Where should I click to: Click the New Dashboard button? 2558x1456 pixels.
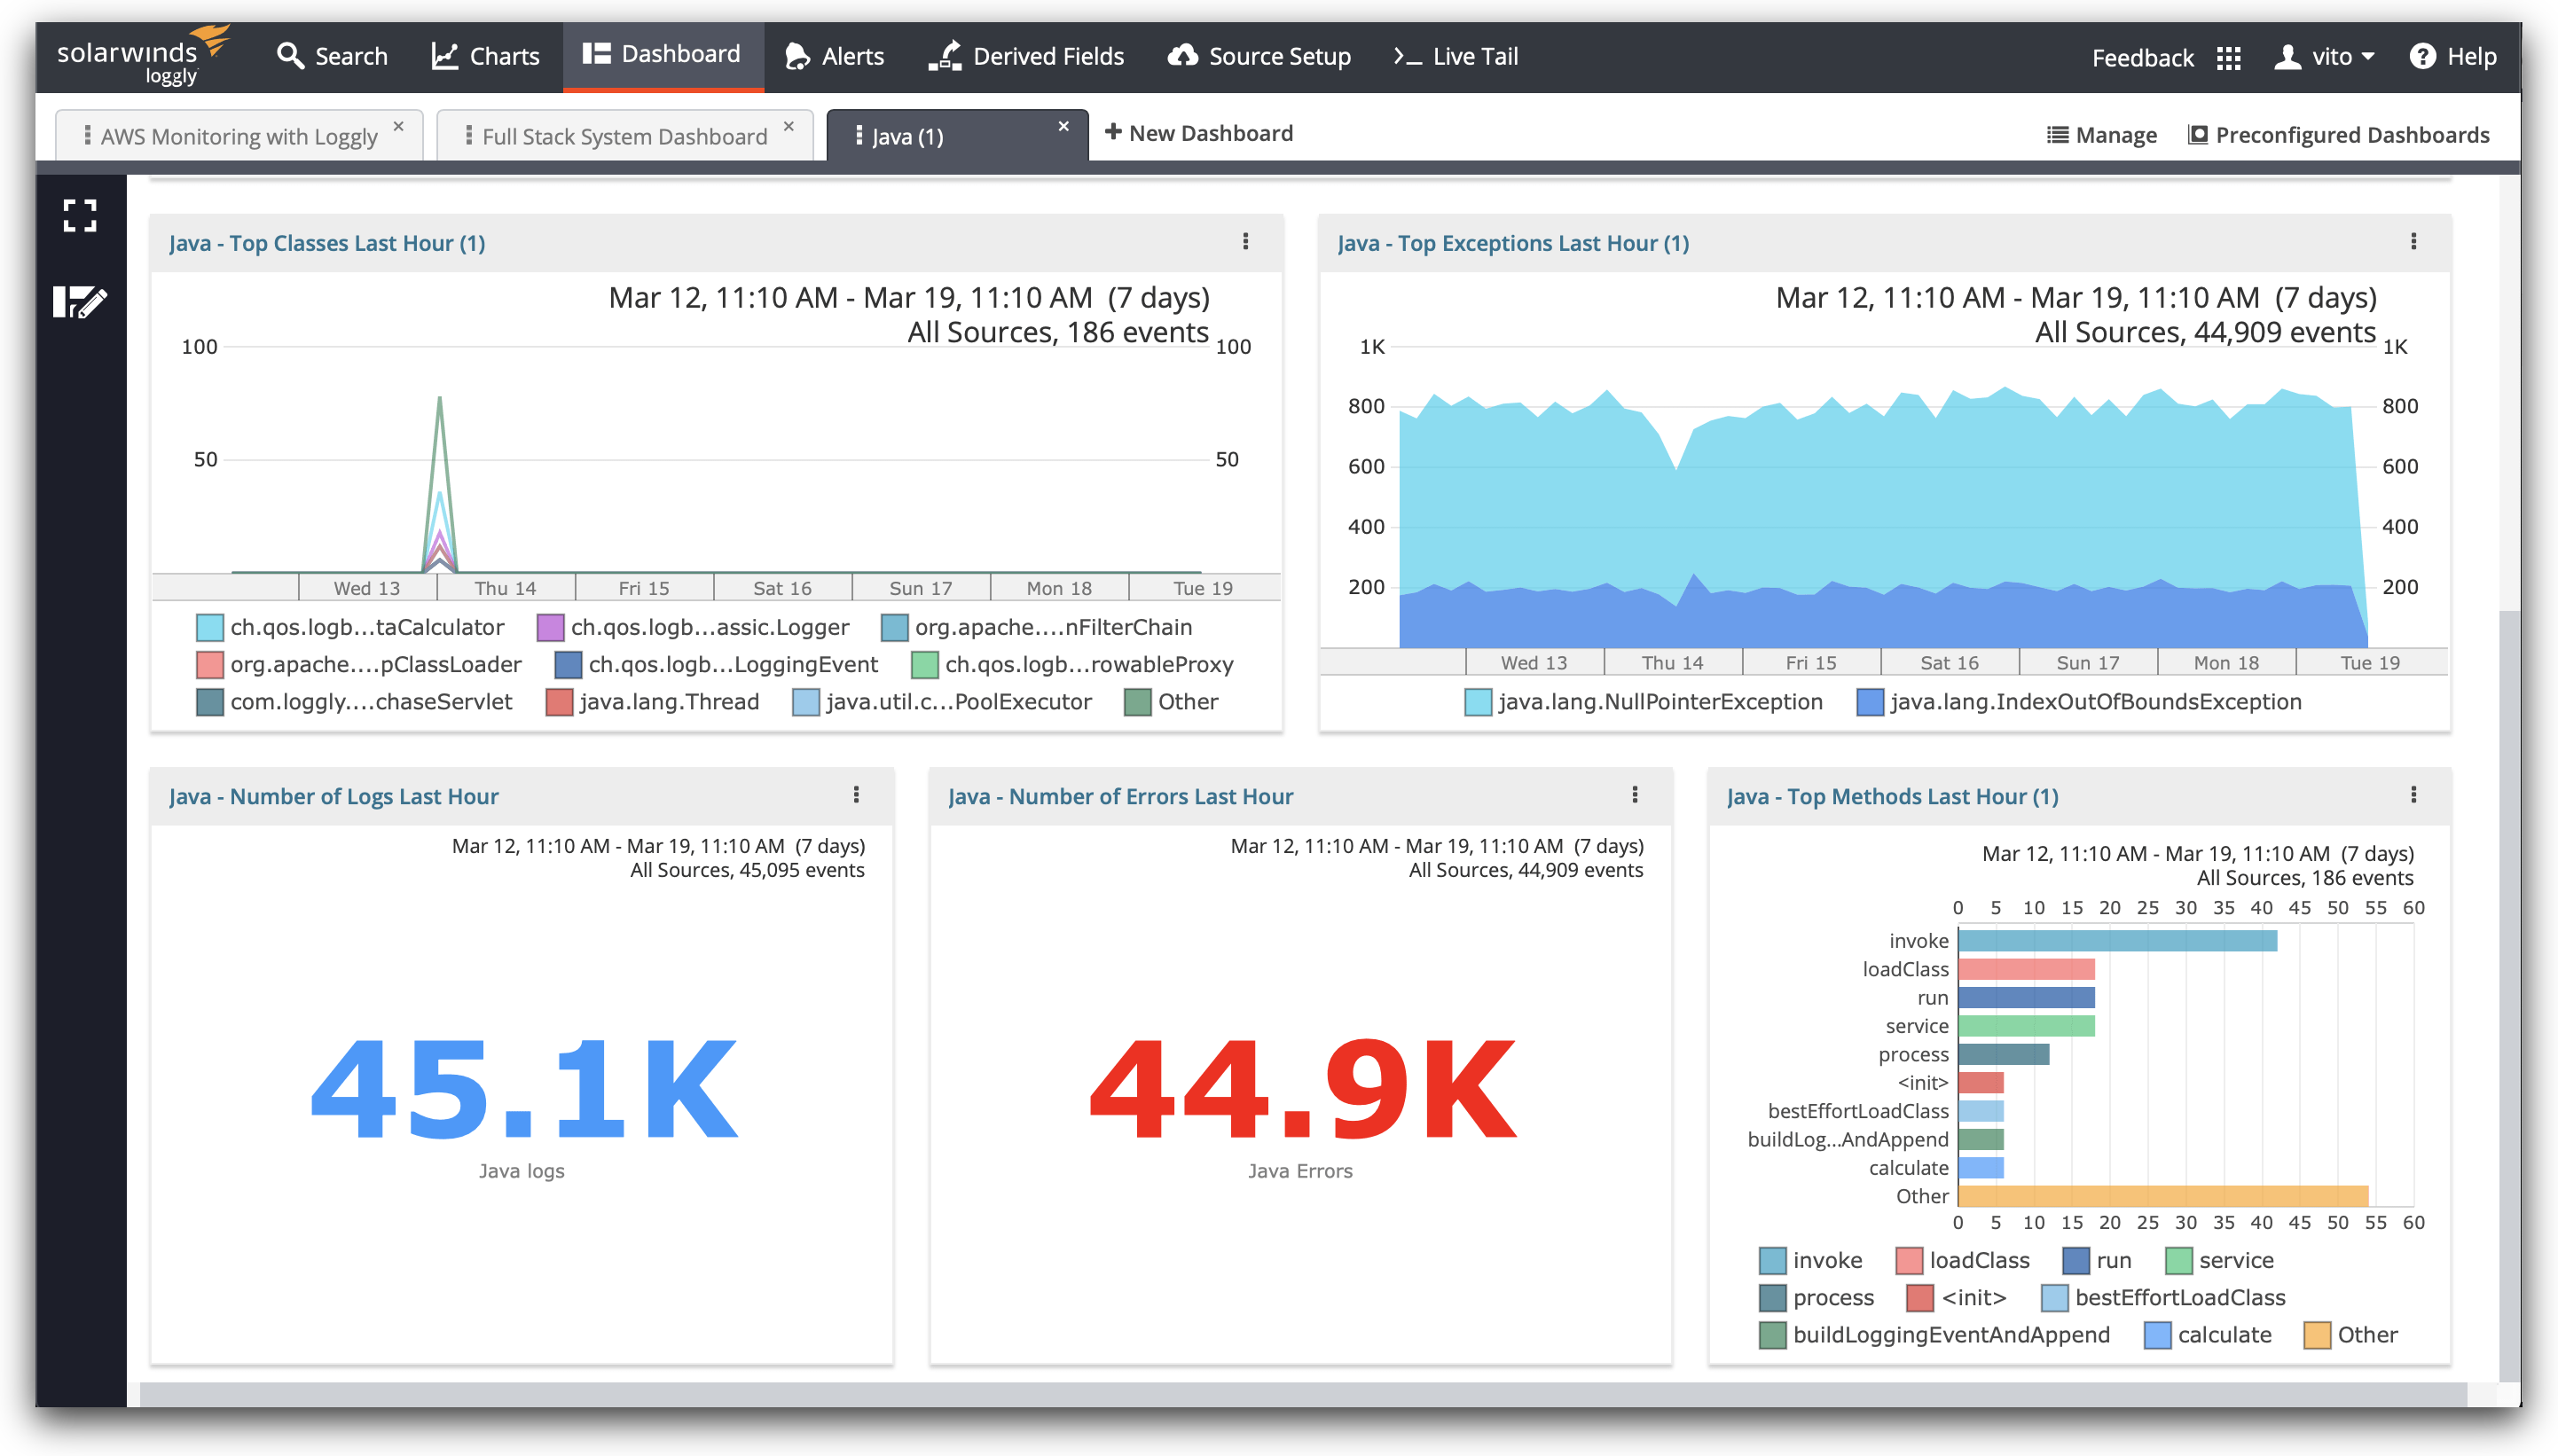click(x=1198, y=133)
